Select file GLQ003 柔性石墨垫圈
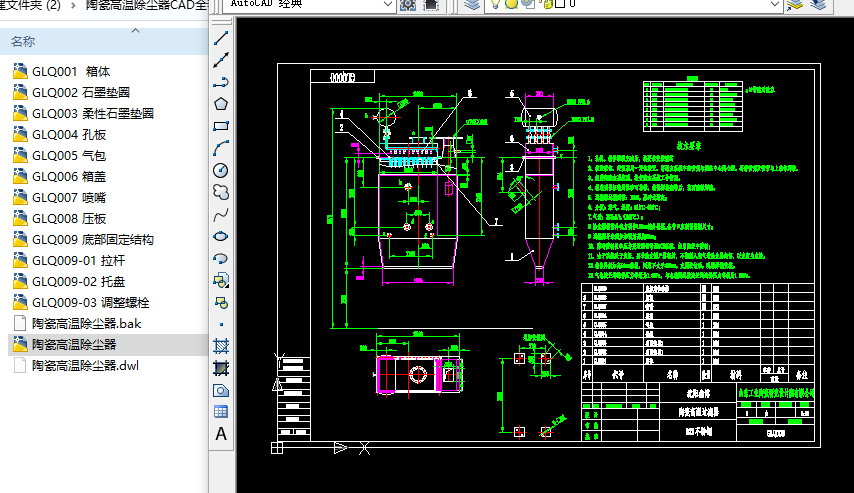The height and width of the screenshot is (493, 854). (x=93, y=114)
